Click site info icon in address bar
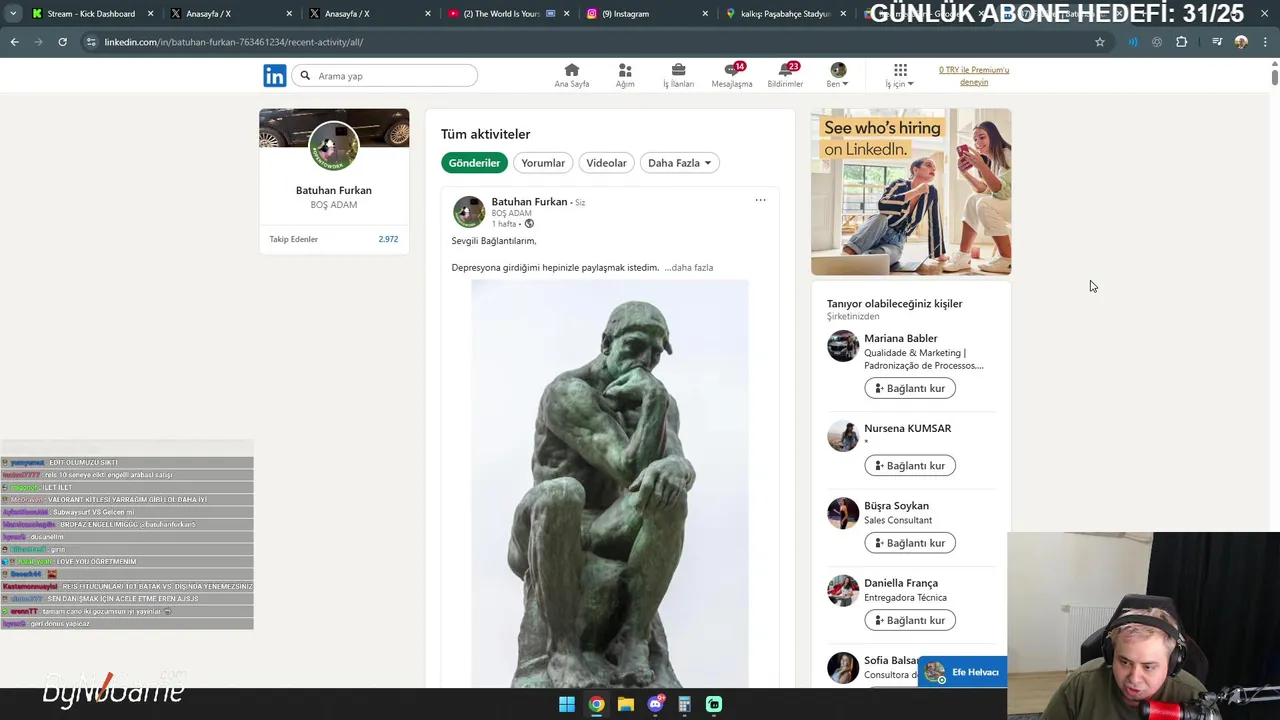 coord(91,42)
